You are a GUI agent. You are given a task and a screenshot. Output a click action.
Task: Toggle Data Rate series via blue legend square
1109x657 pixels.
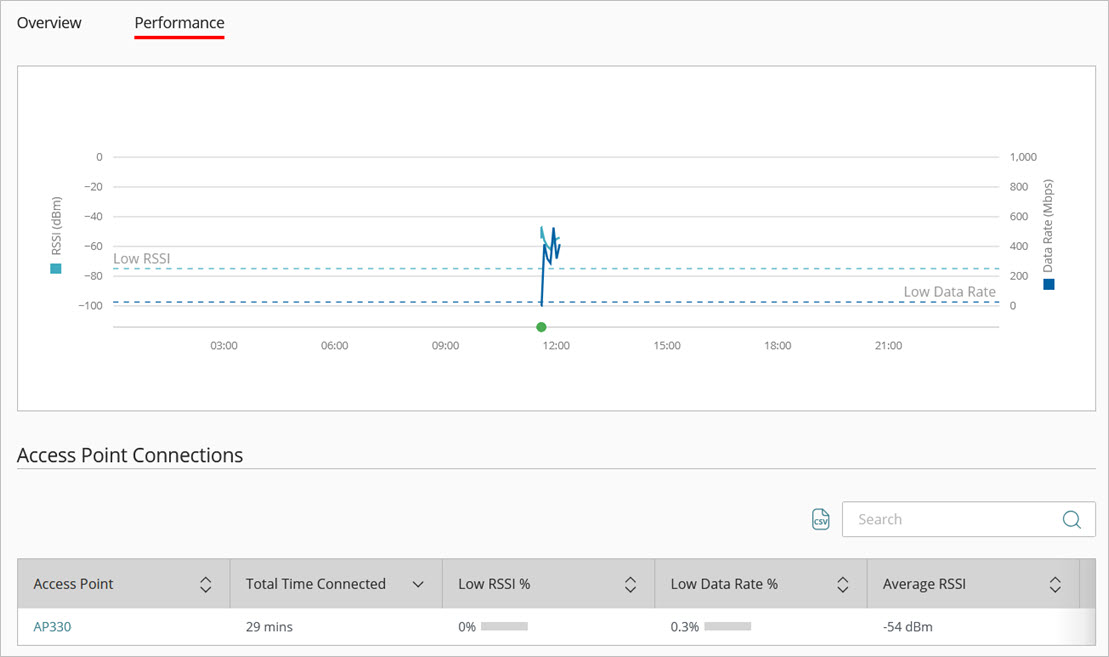[1048, 284]
